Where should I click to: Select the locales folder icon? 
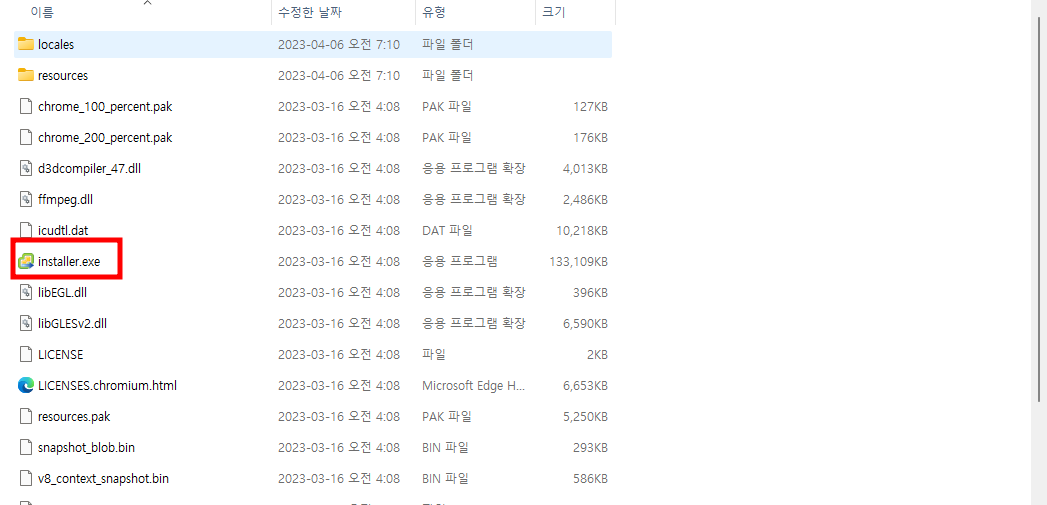tap(26, 44)
